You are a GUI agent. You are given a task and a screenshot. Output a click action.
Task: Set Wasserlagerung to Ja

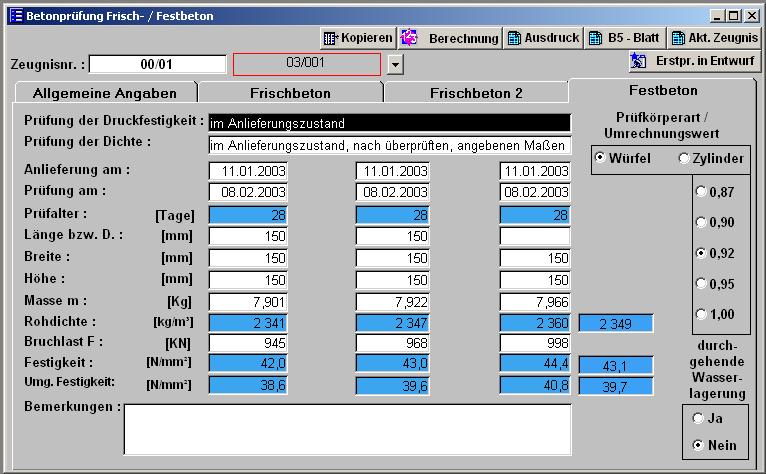[699, 418]
